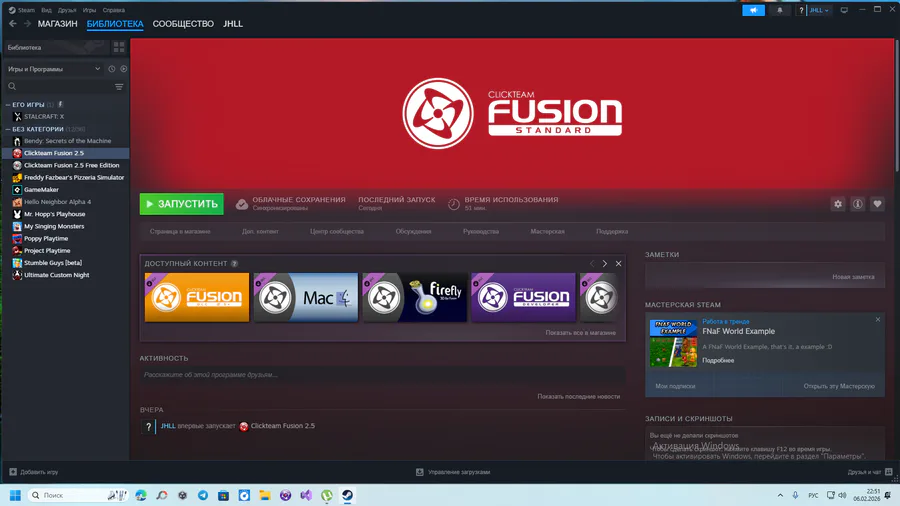900x506 pixels.
Task: Open Windows Start menu
Action: tap(15, 495)
